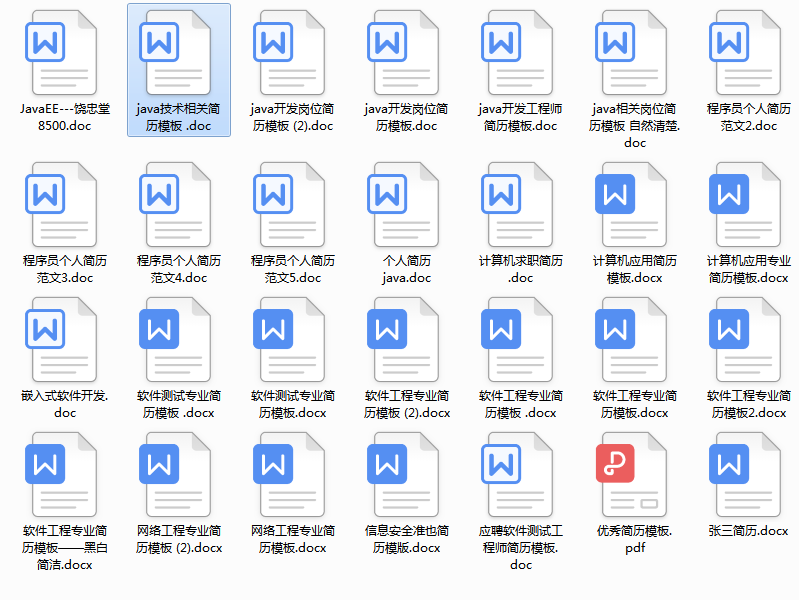Image resolution: width=799 pixels, height=600 pixels.
Task: Click the java技术相关简历模板 .doc file icon
Action: click(175, 53)
